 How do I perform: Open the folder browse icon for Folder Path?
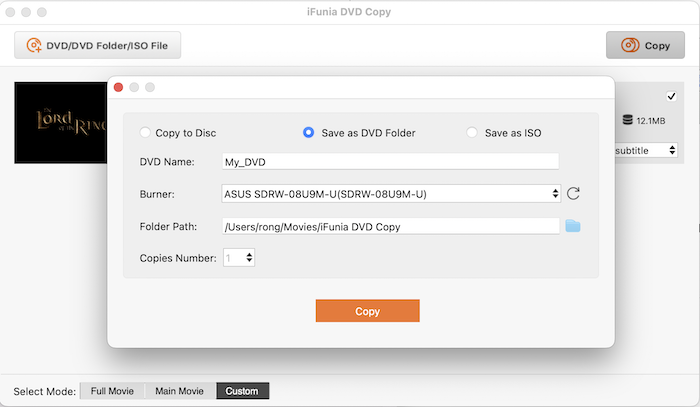[573, 226]
